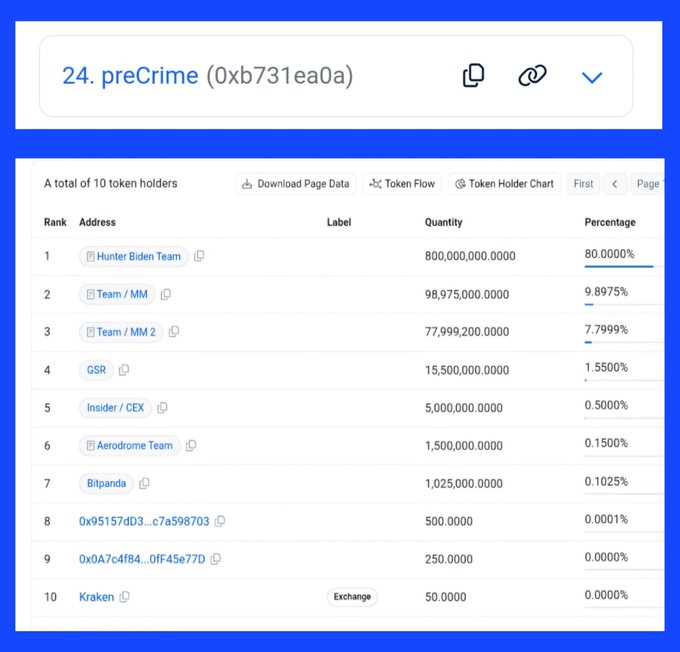Open Insider / CEX address

tap(115, 408)
